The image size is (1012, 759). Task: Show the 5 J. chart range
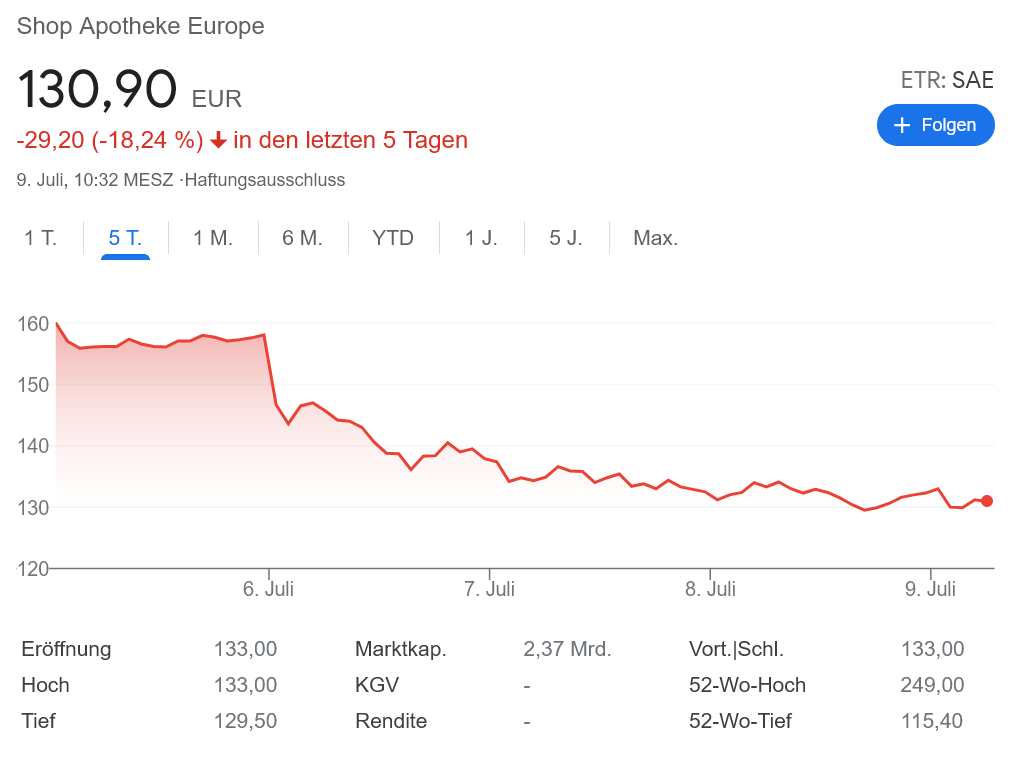coord(566,238)
